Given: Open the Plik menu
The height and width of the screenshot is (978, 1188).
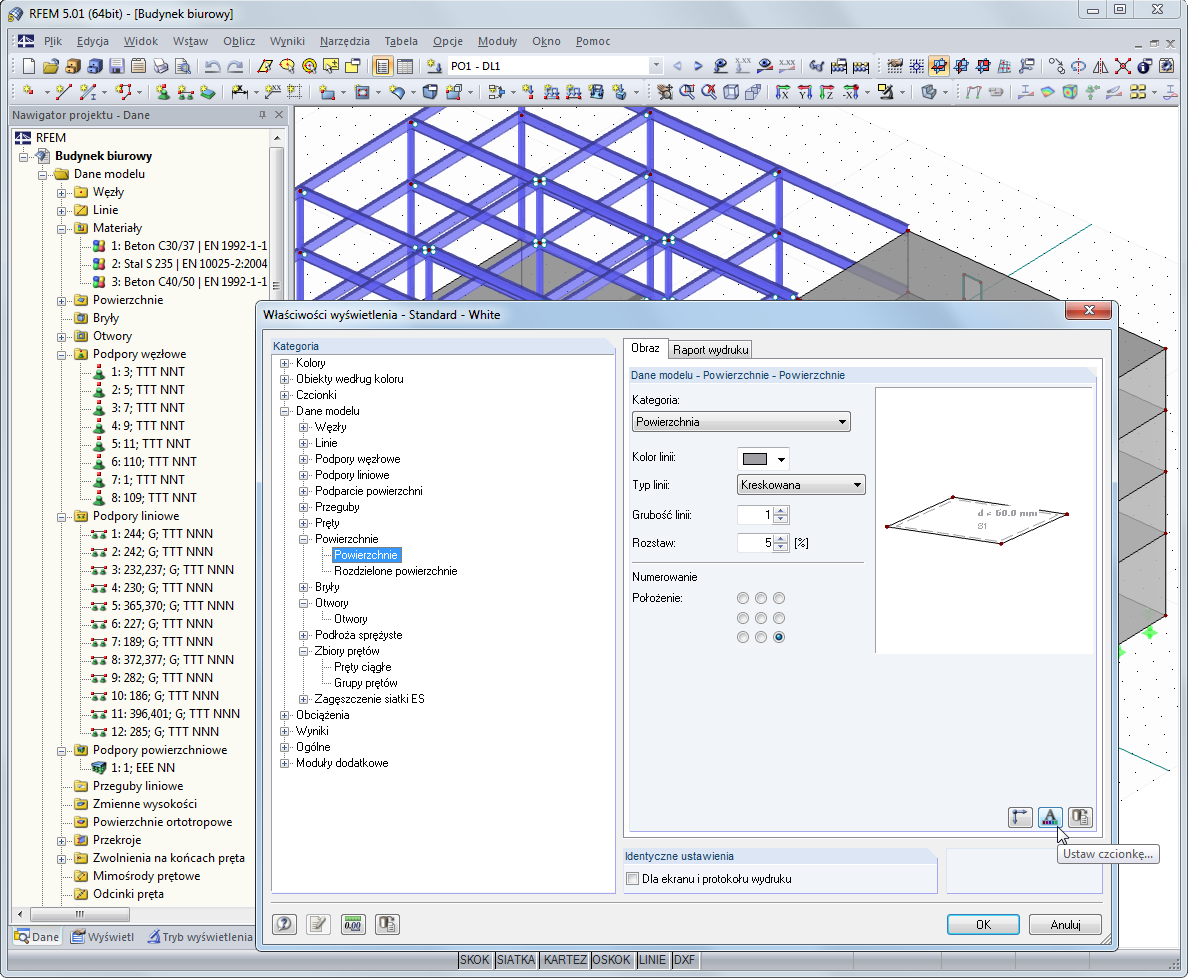Looking at the screenshot, I should tap(53, 41).
